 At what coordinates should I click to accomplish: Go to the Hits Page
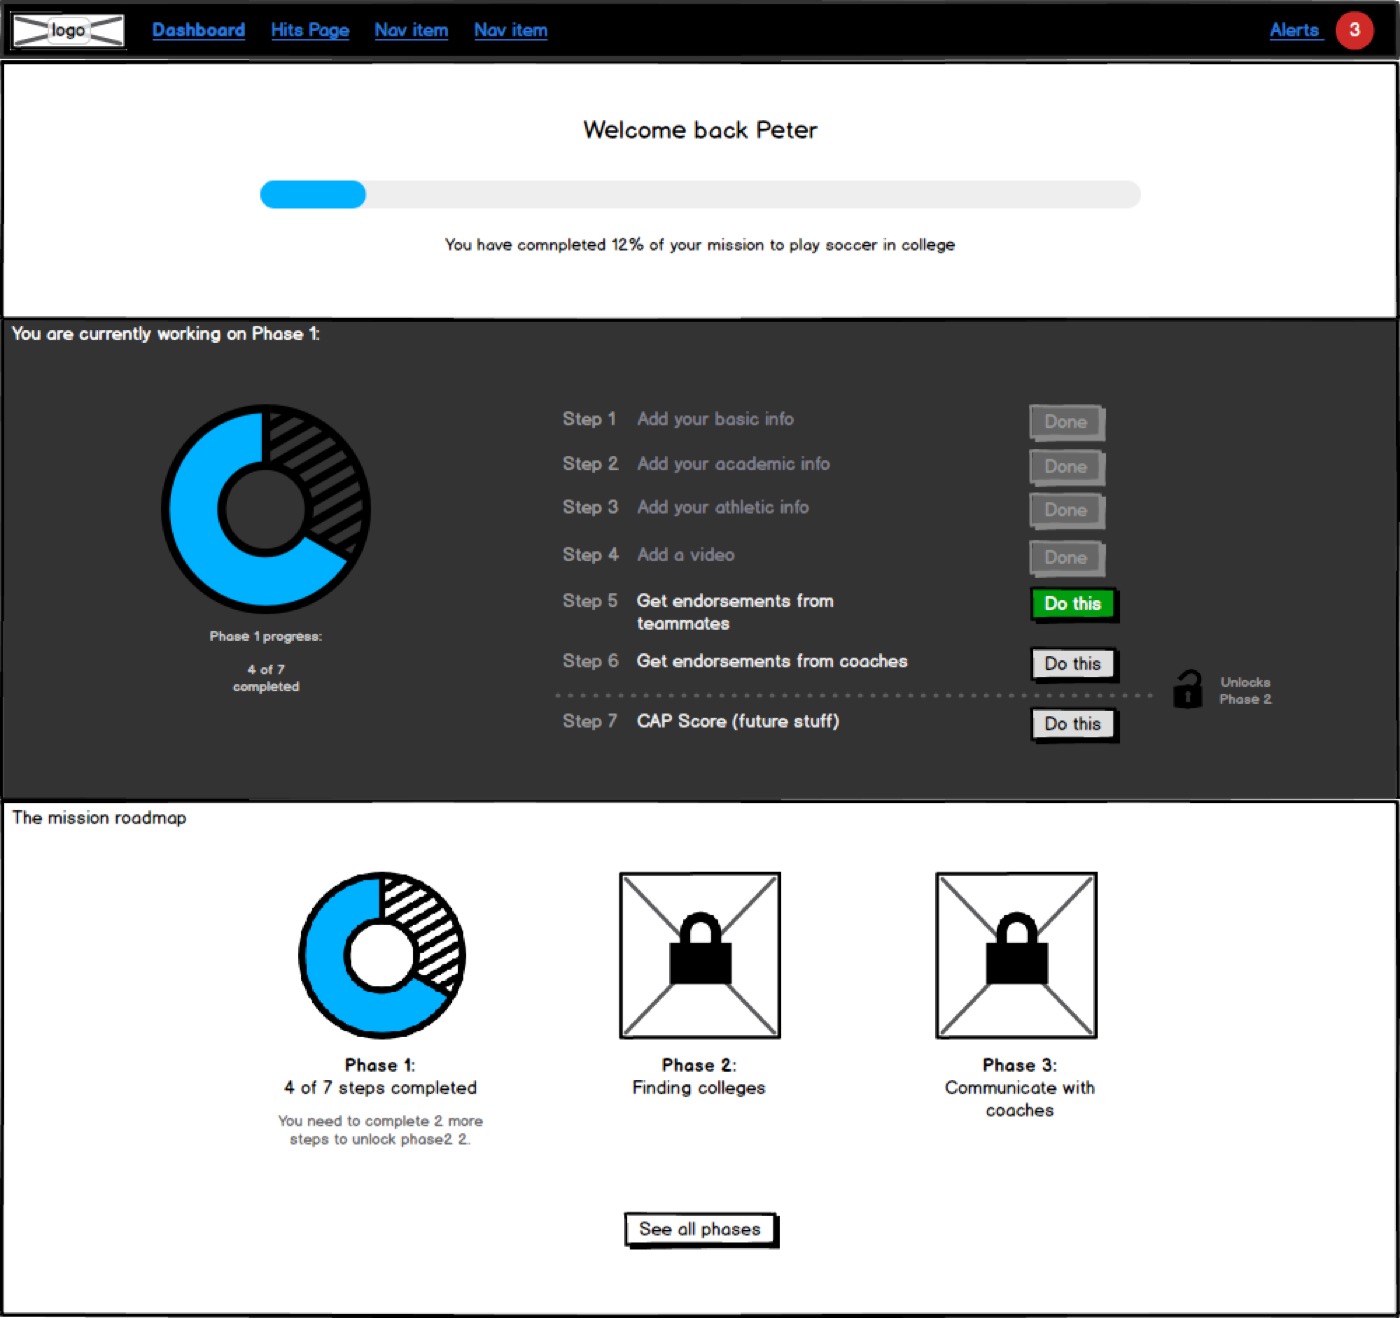point(310,30)
